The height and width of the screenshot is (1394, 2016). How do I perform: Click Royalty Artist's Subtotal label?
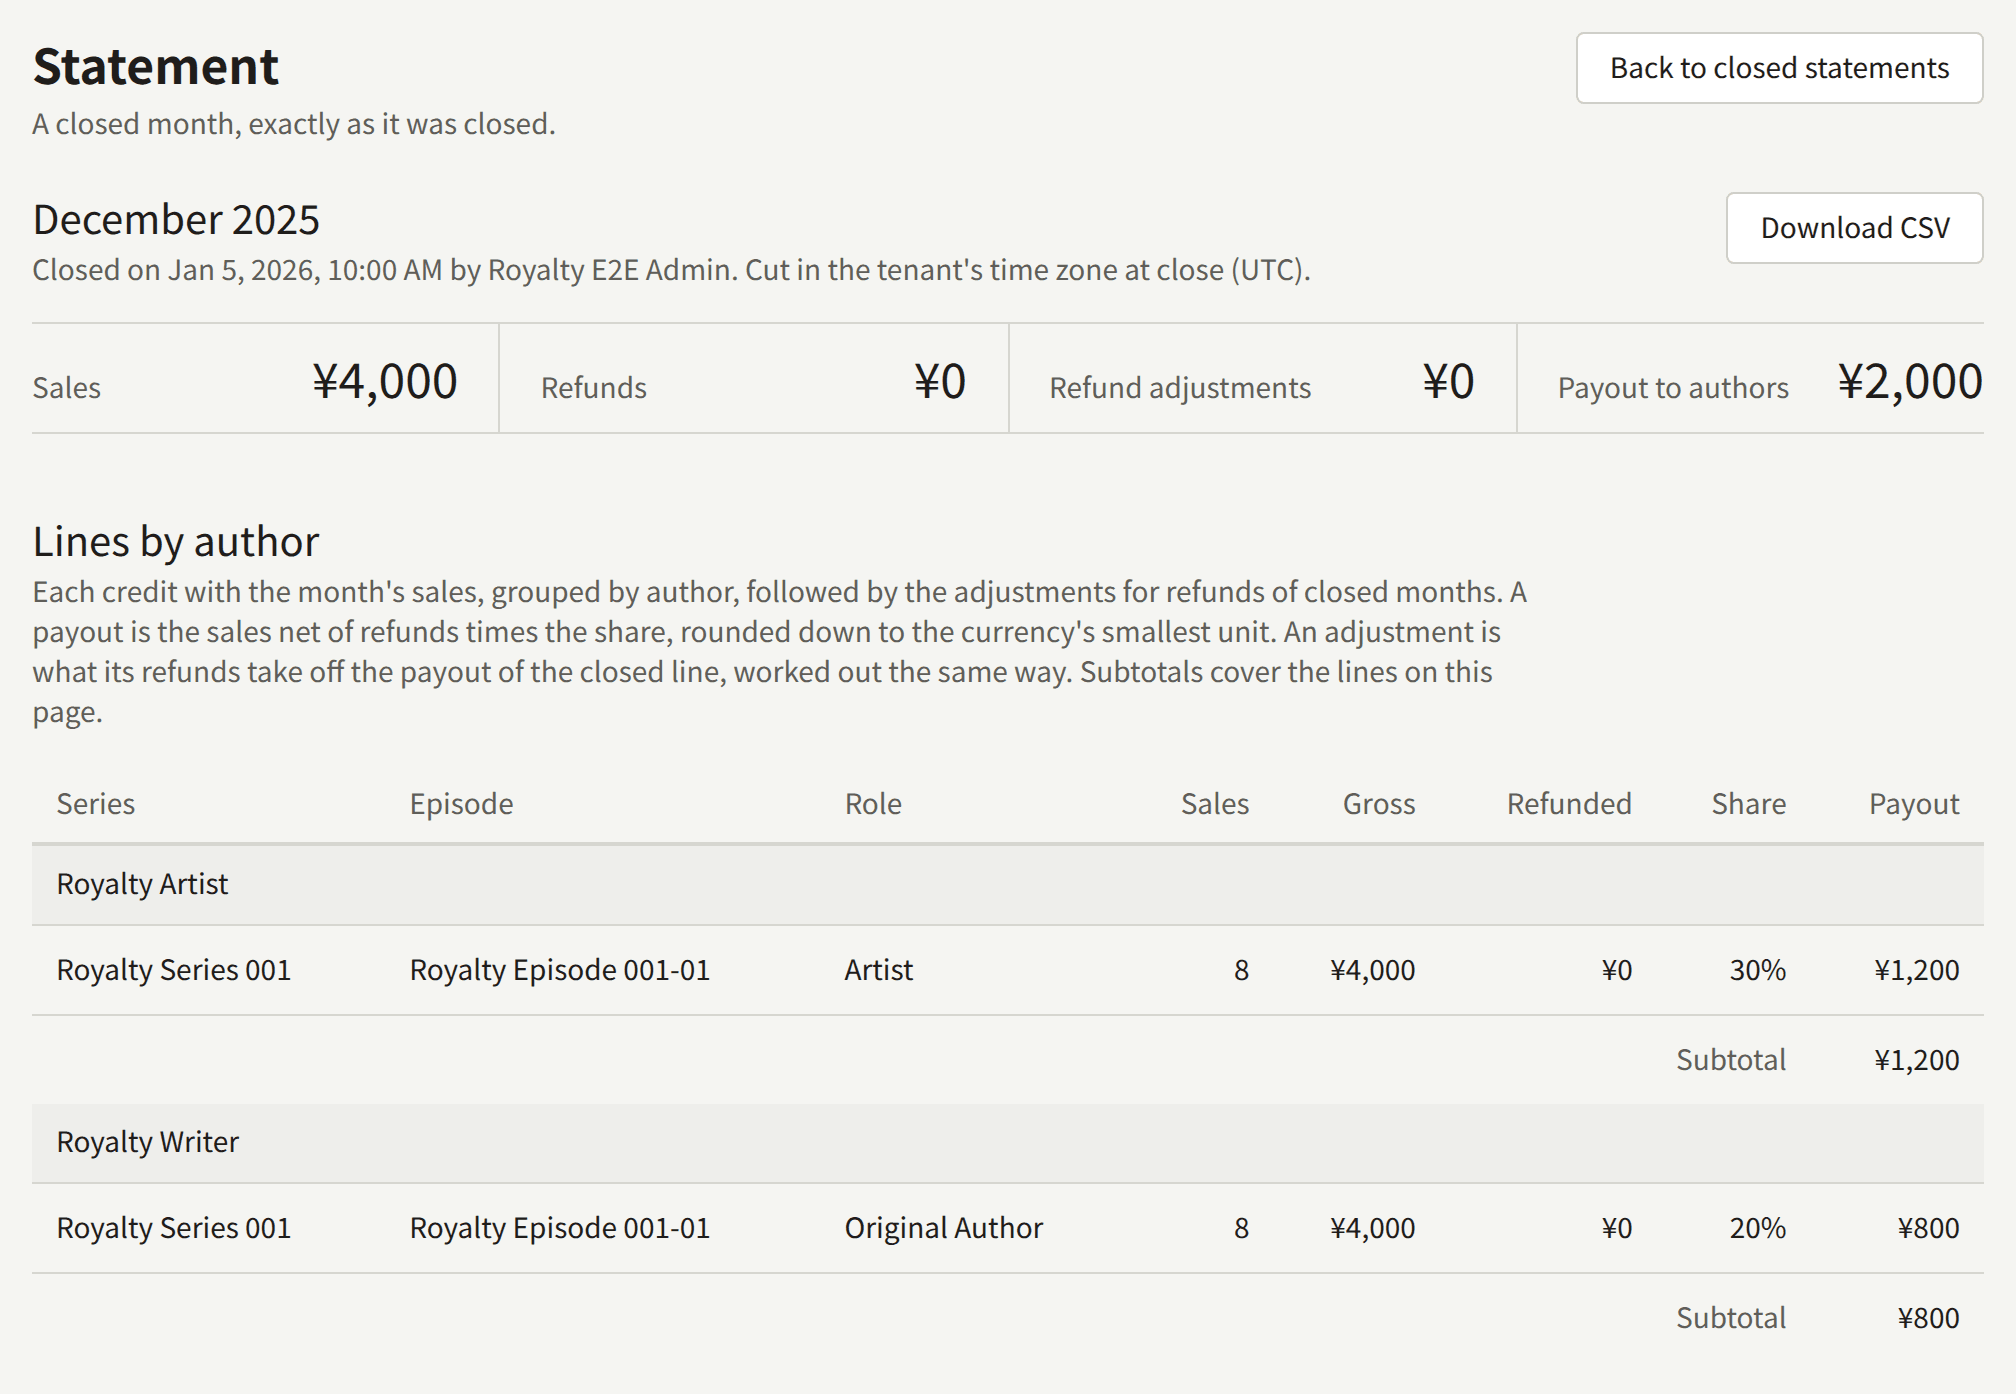point(1731,1060)
